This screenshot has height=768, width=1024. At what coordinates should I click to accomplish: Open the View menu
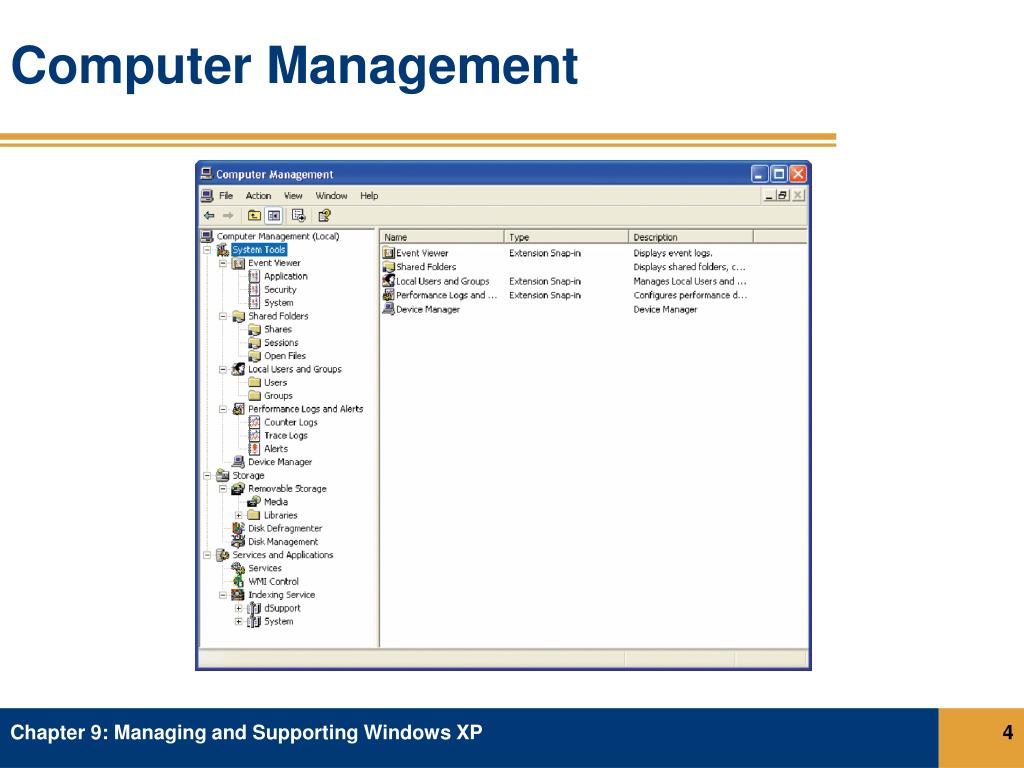pyautogui.click(x=293, y=195)
